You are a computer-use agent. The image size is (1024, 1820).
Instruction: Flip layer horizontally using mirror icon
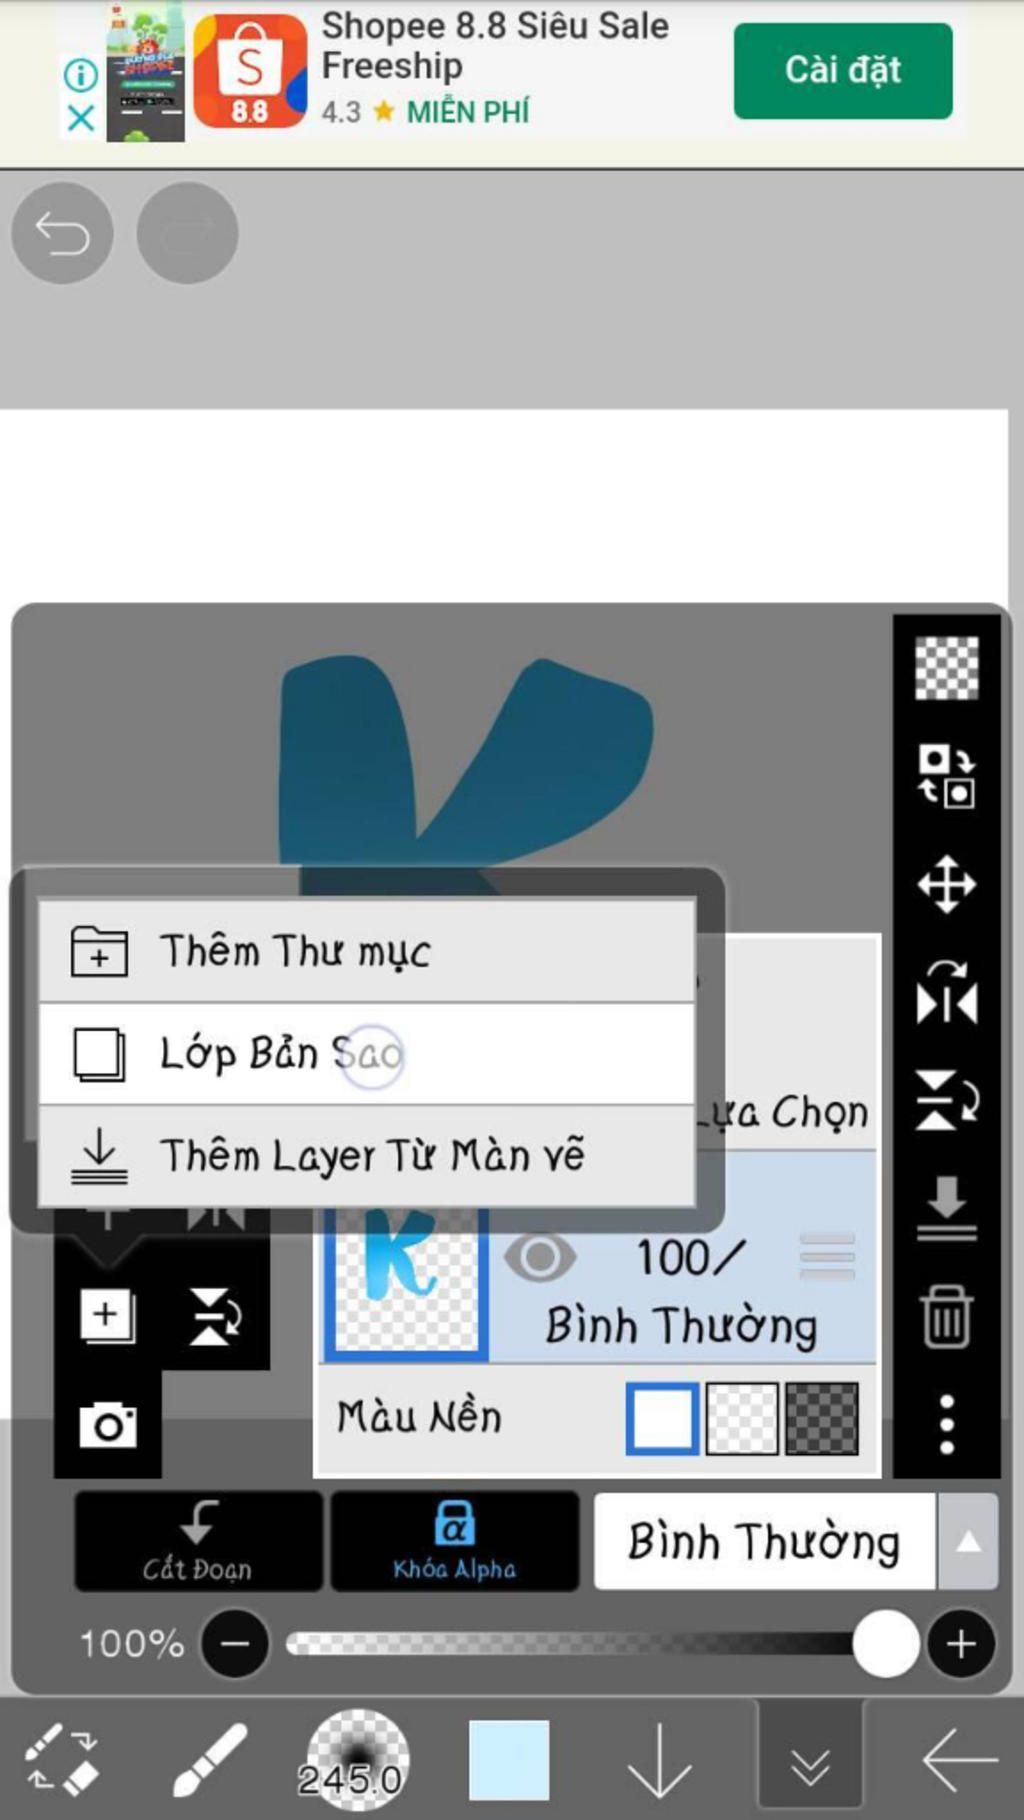point(946,995)
